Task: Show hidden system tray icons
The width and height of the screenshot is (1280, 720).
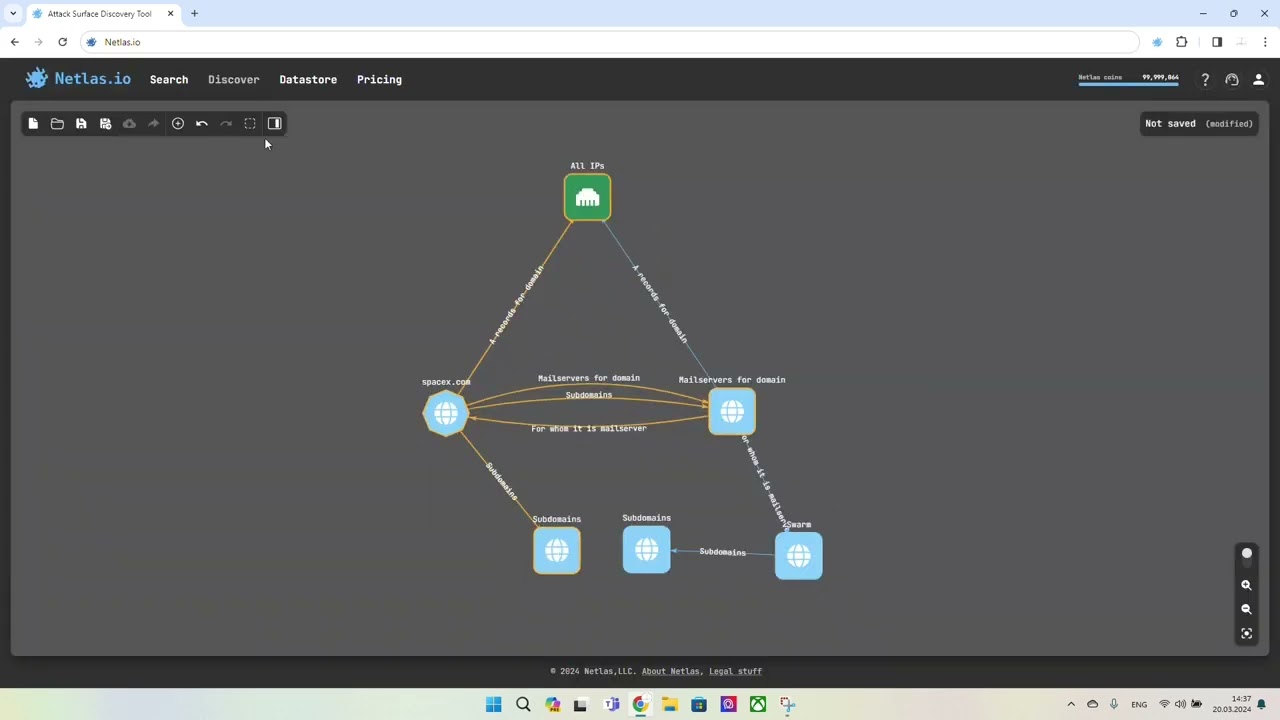Action: point(1071,704)
